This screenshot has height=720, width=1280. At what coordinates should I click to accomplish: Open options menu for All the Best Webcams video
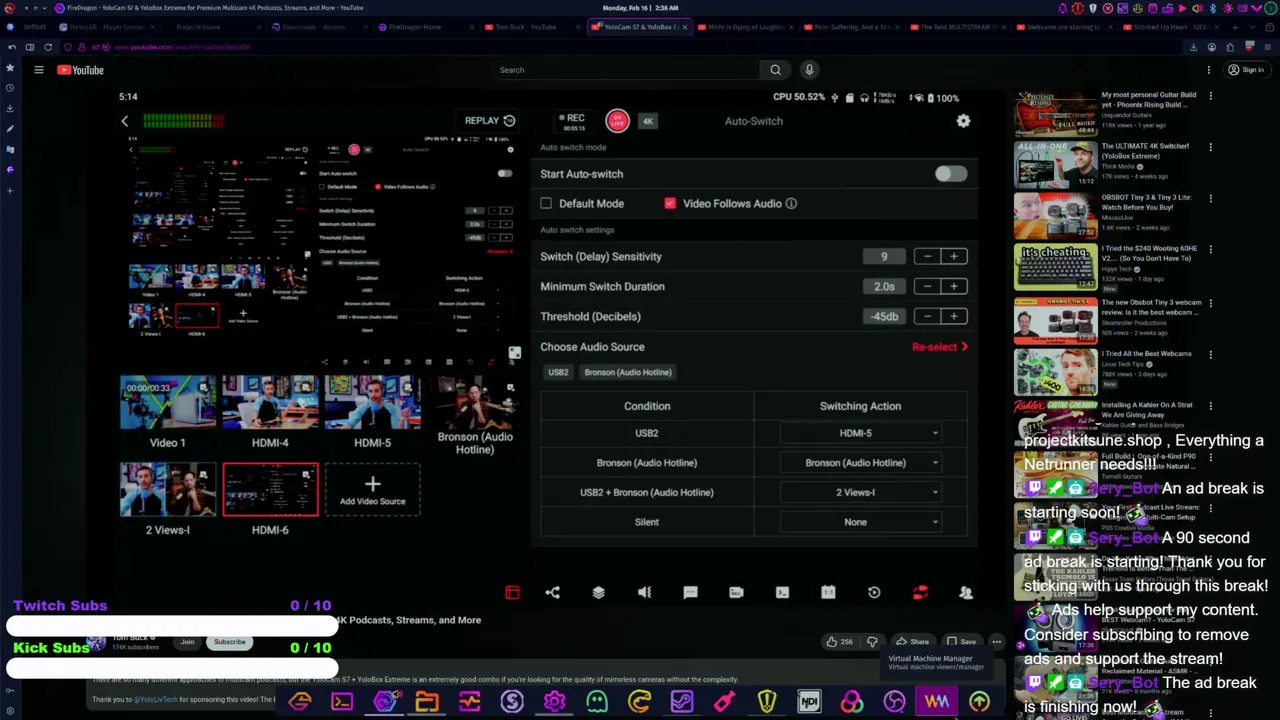1210,354
